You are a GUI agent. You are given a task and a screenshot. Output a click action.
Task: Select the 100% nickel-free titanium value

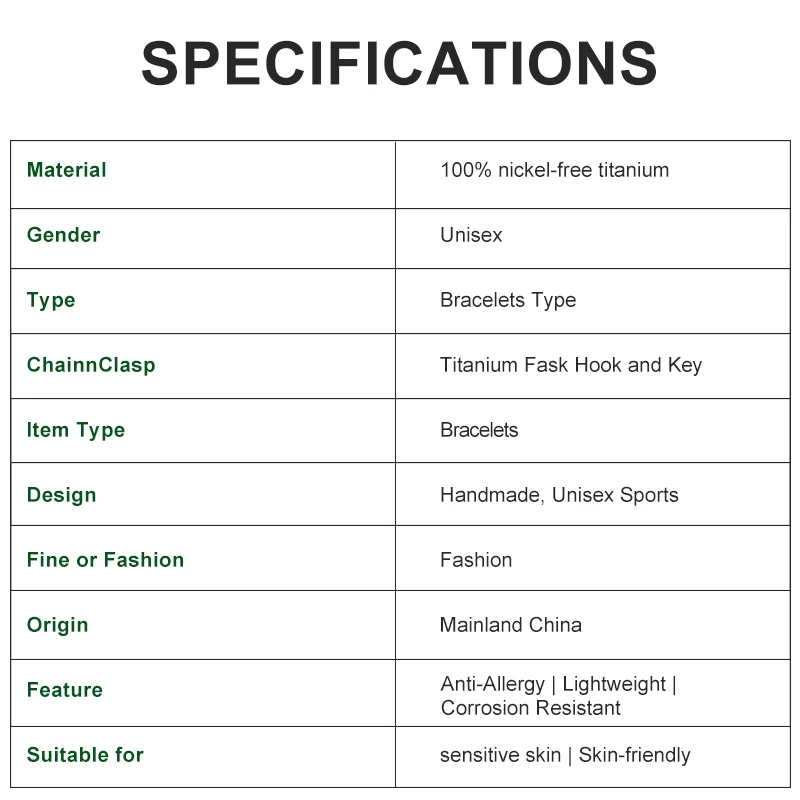(x=554, y=170)
